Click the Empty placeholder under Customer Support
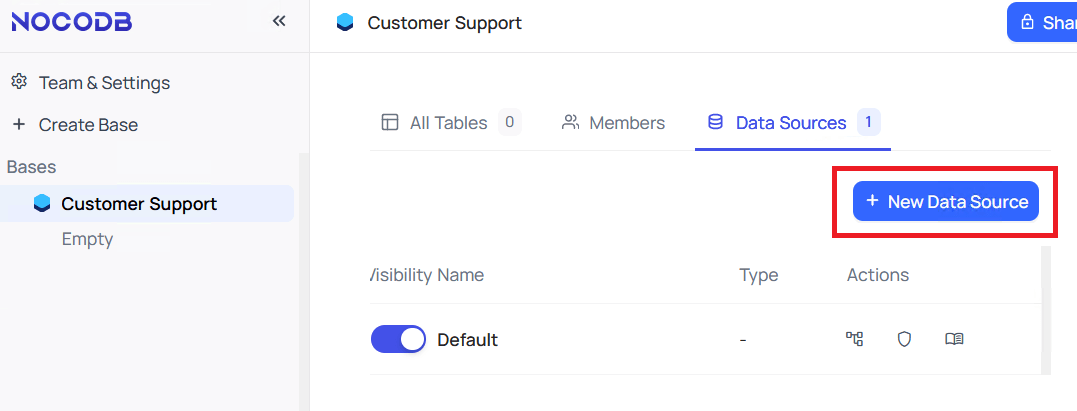 pyautogui.click(x=87, y=239)
